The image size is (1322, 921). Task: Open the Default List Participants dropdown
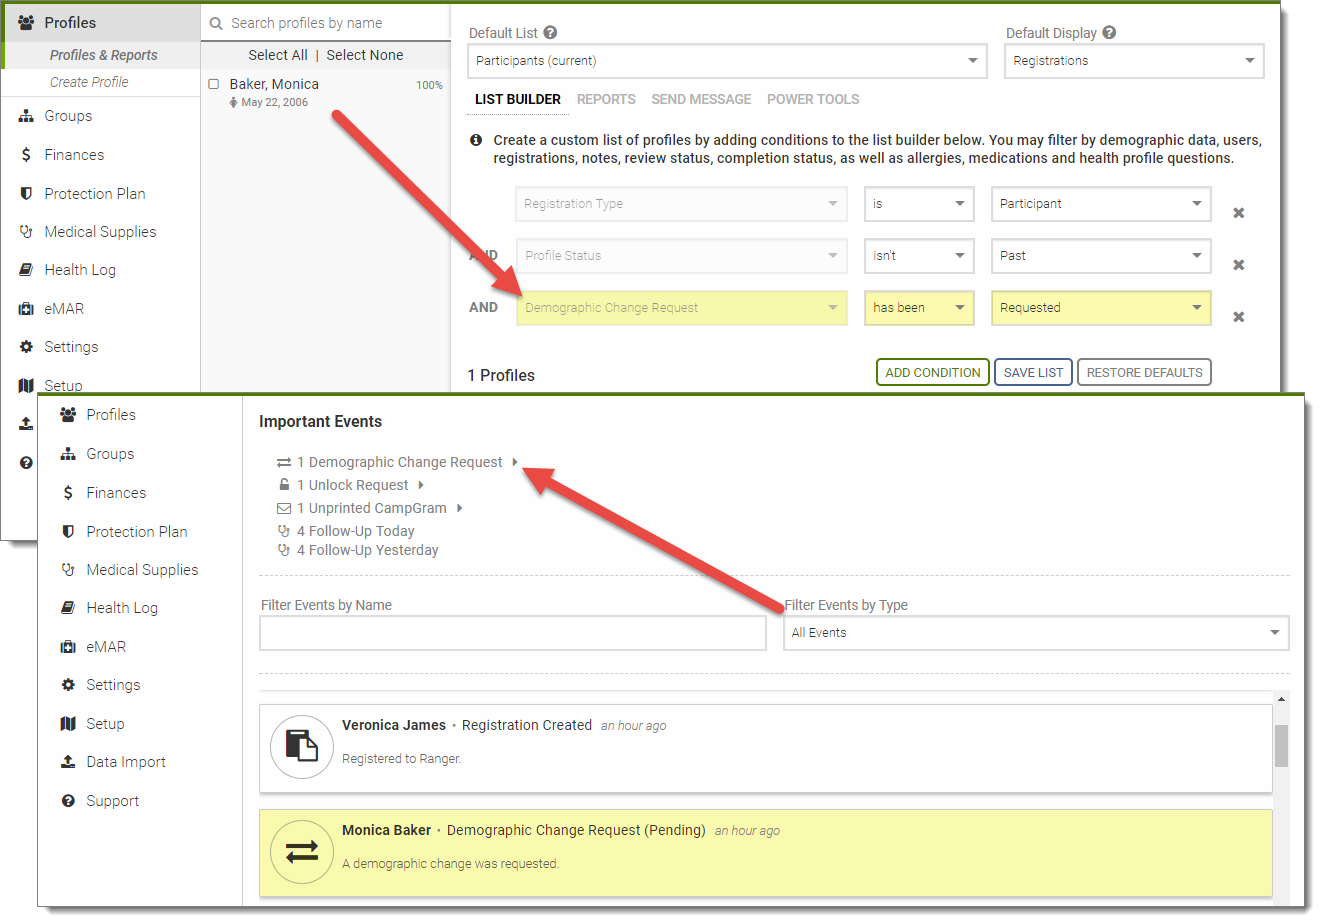point(727,61)
